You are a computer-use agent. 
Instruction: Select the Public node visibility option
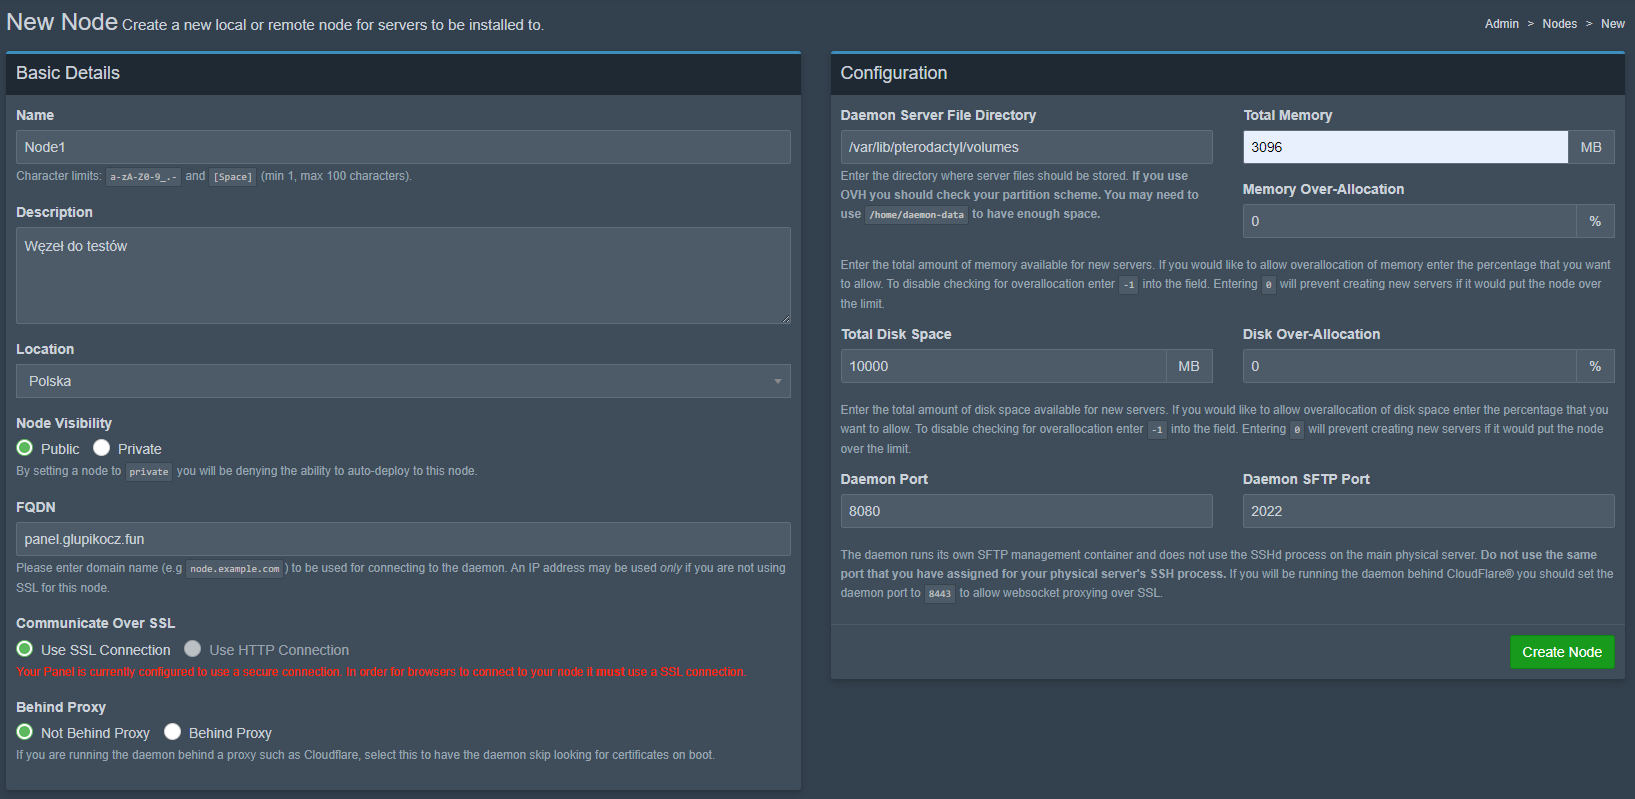tap(25, 448)
